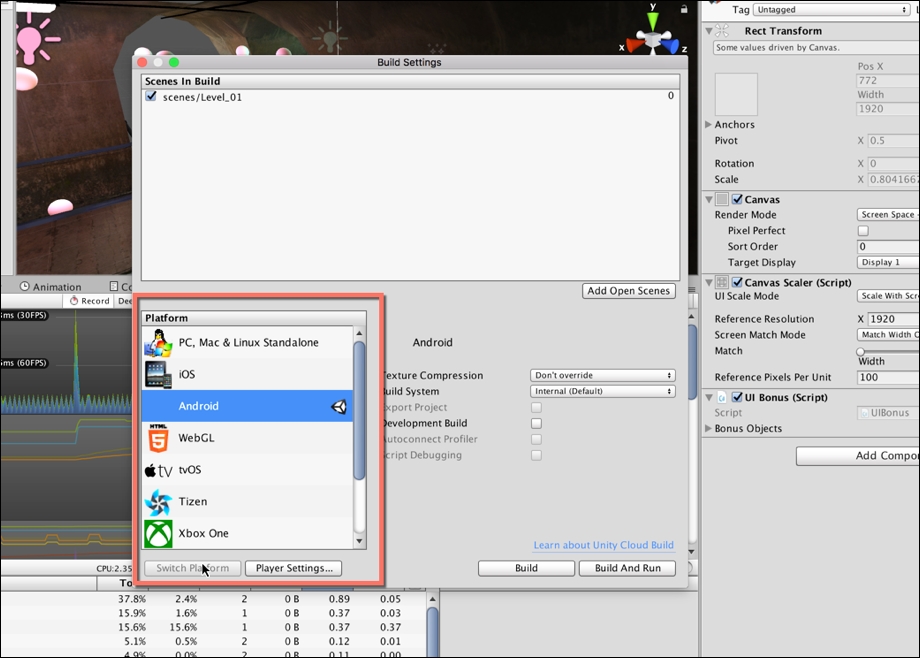
Task: Click the Build And Run button
Action: pos(627,568)
